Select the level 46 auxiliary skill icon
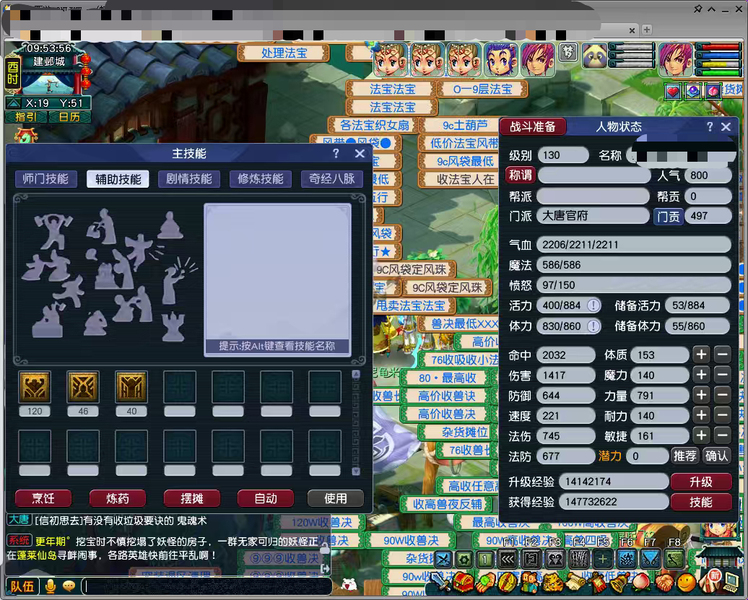The image size is (748, 600). coord(83,387)
